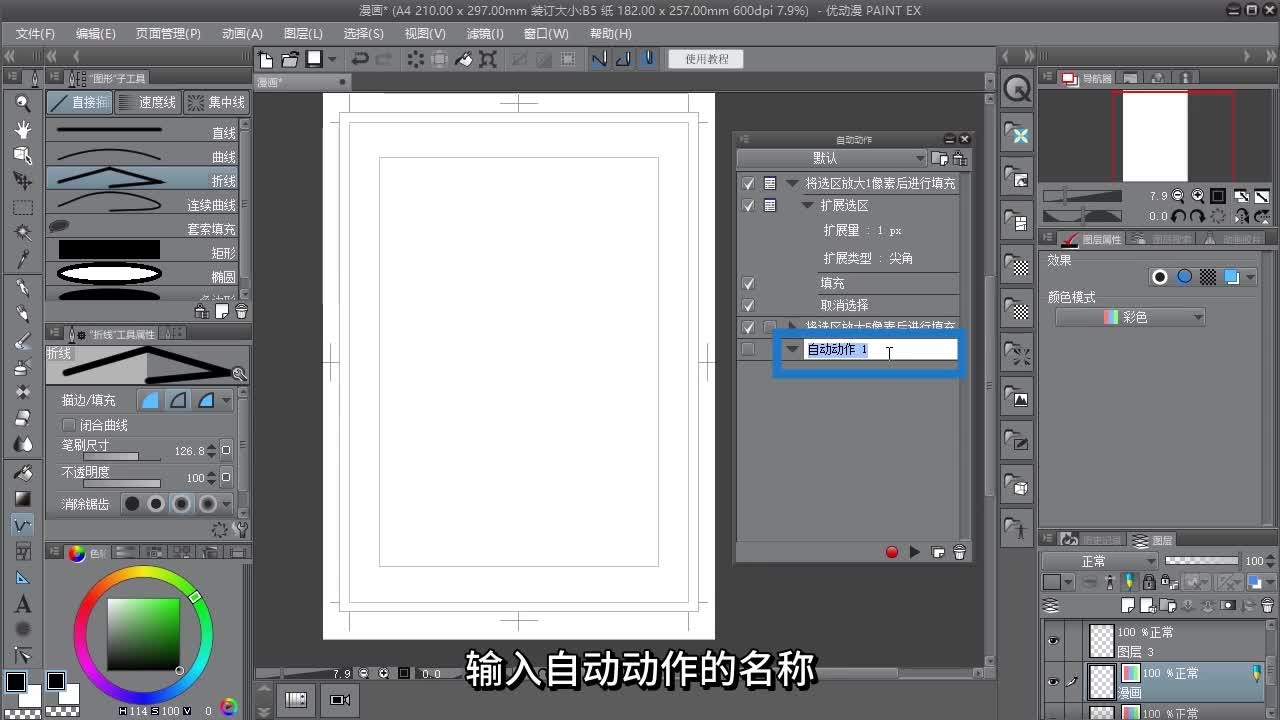This screenshot has width=1280, height=720.
Task: Open the quick access panel icon
Action: point(1017,89)
